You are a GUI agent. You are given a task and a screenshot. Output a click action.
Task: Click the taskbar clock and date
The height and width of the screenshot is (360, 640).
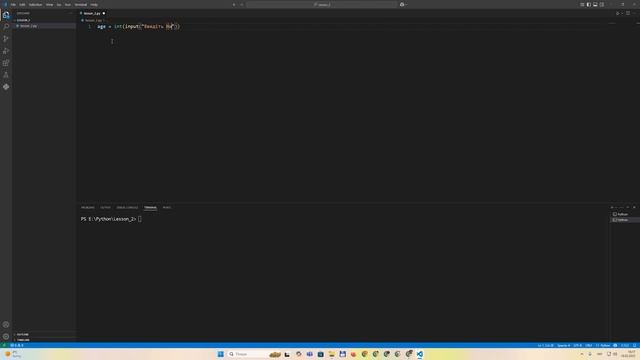pyautogui.click(x=628, y=354)
